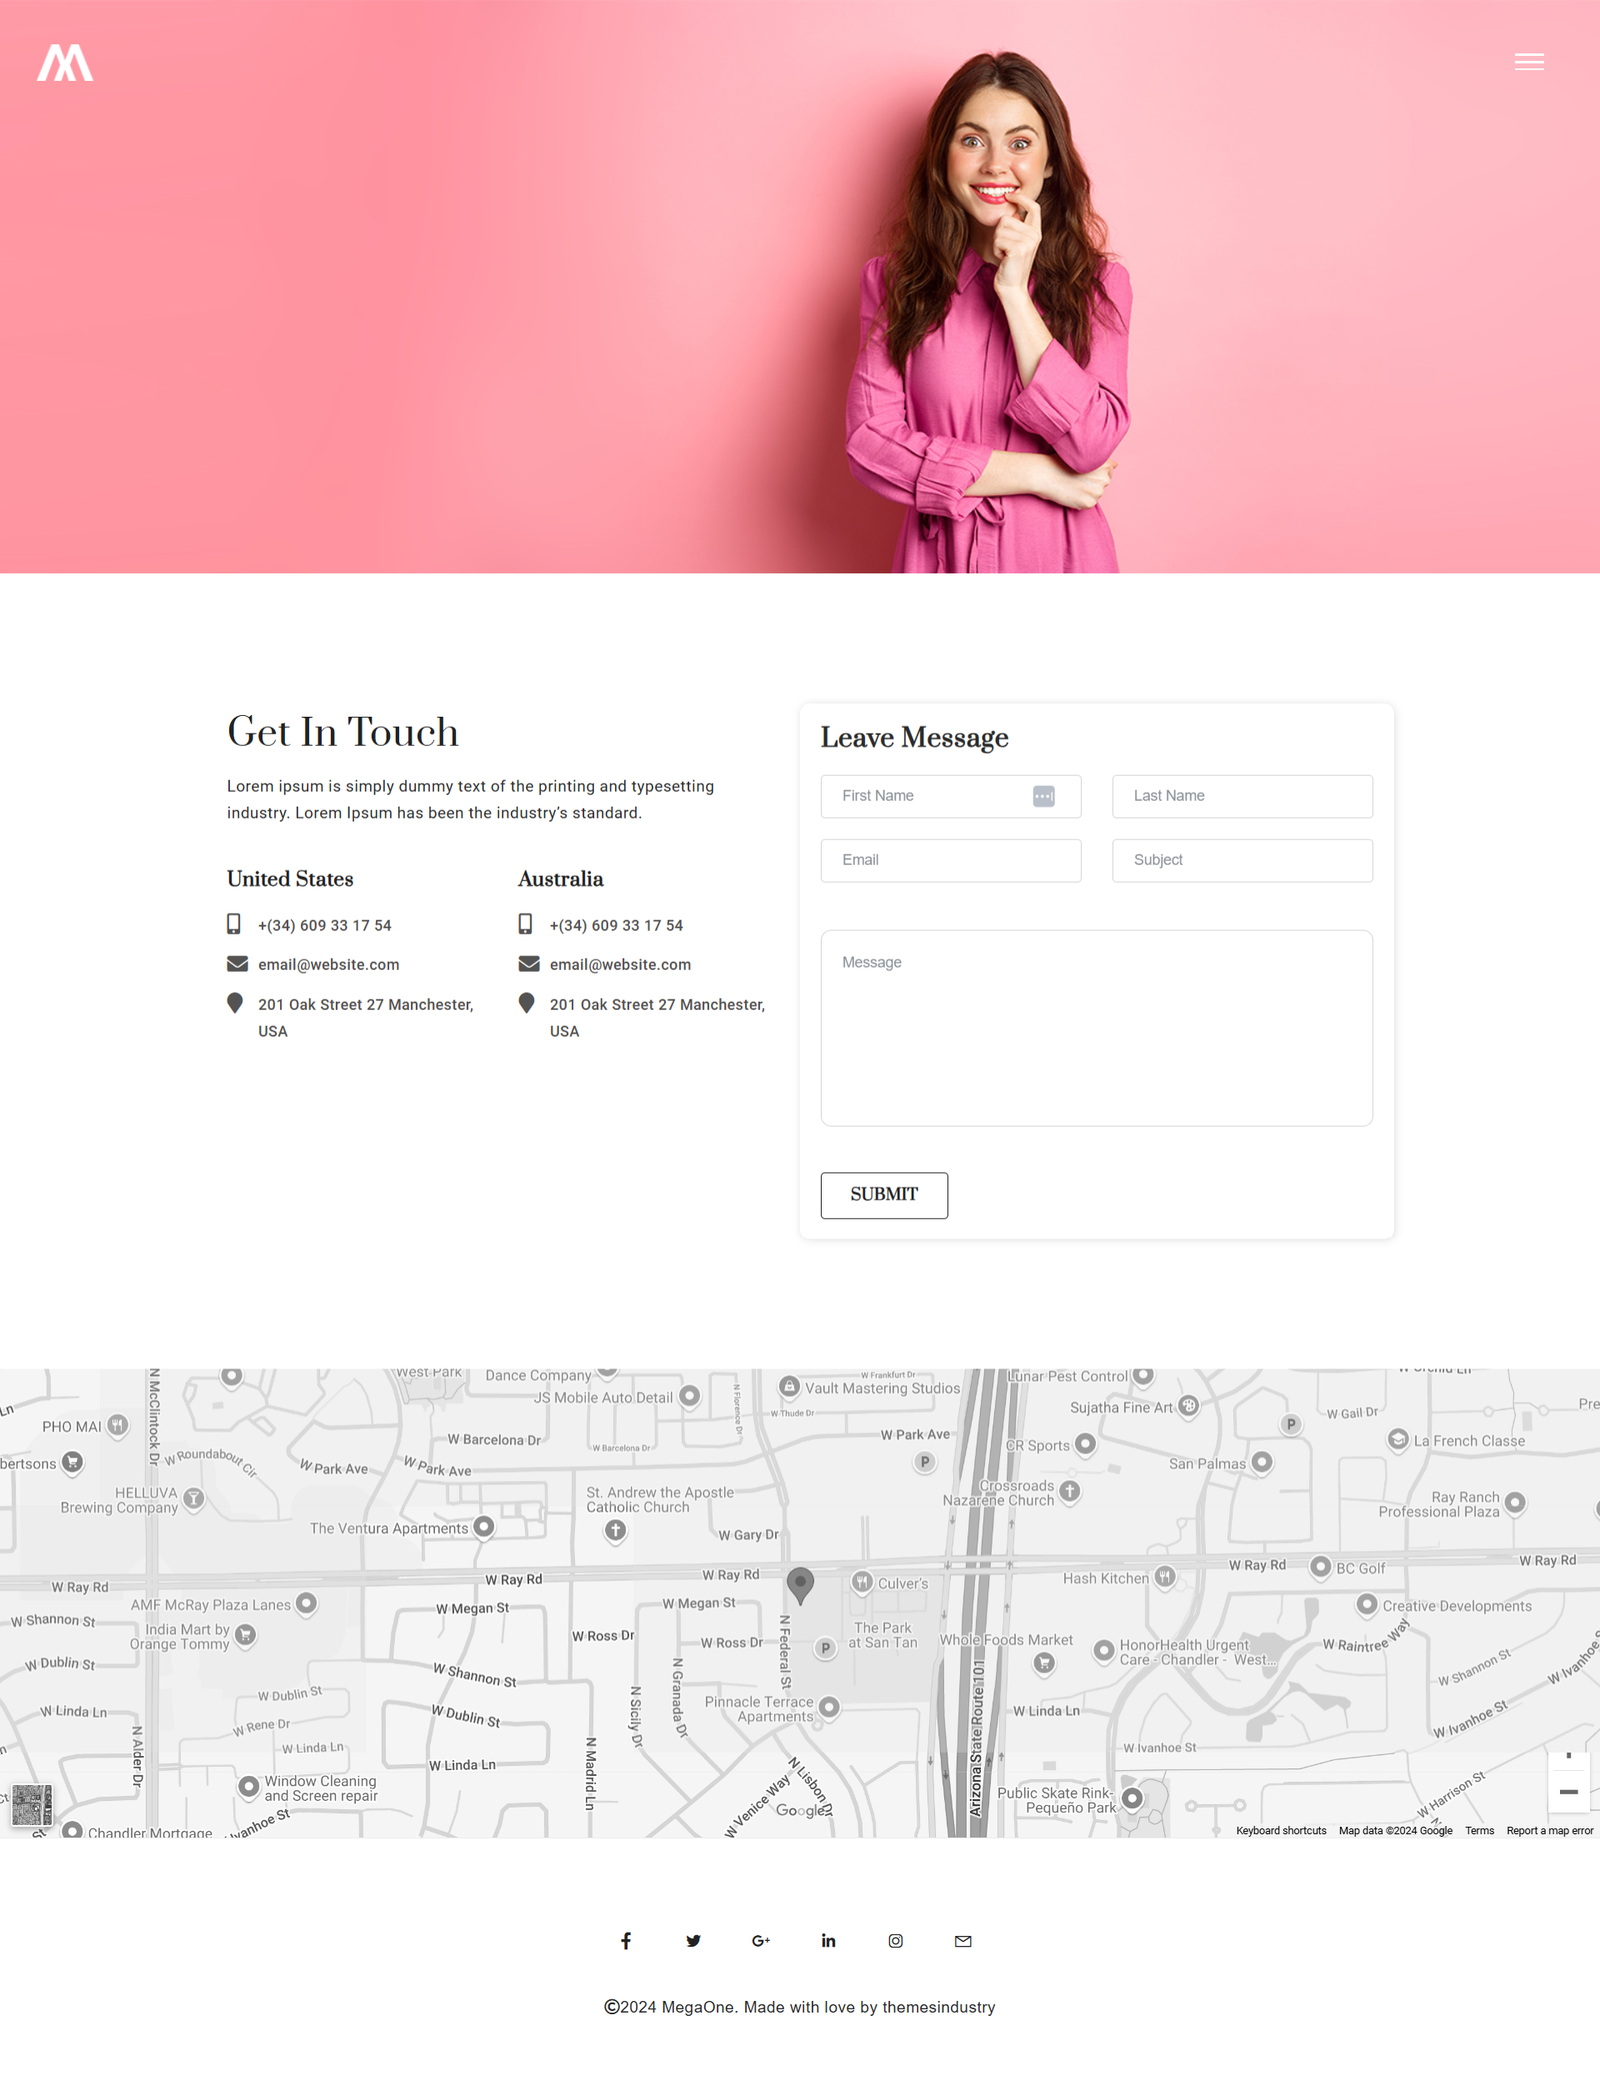Click the phone icon under Australia
Viewport: 1600px width, 2086px height.
coord(525,924)
